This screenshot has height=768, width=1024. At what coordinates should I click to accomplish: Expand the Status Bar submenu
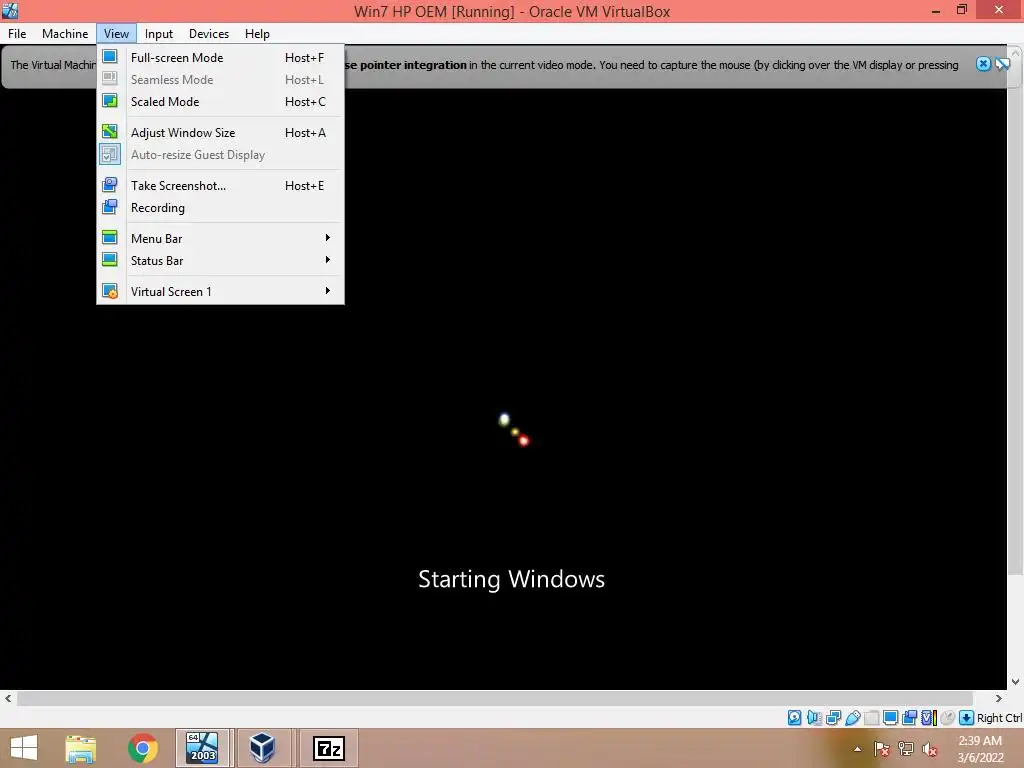[x=220, y=261]
